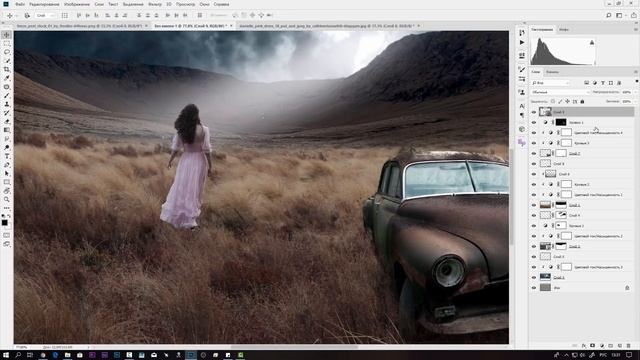
Task: Select the History Brush tool
Action: click(7, 113)
